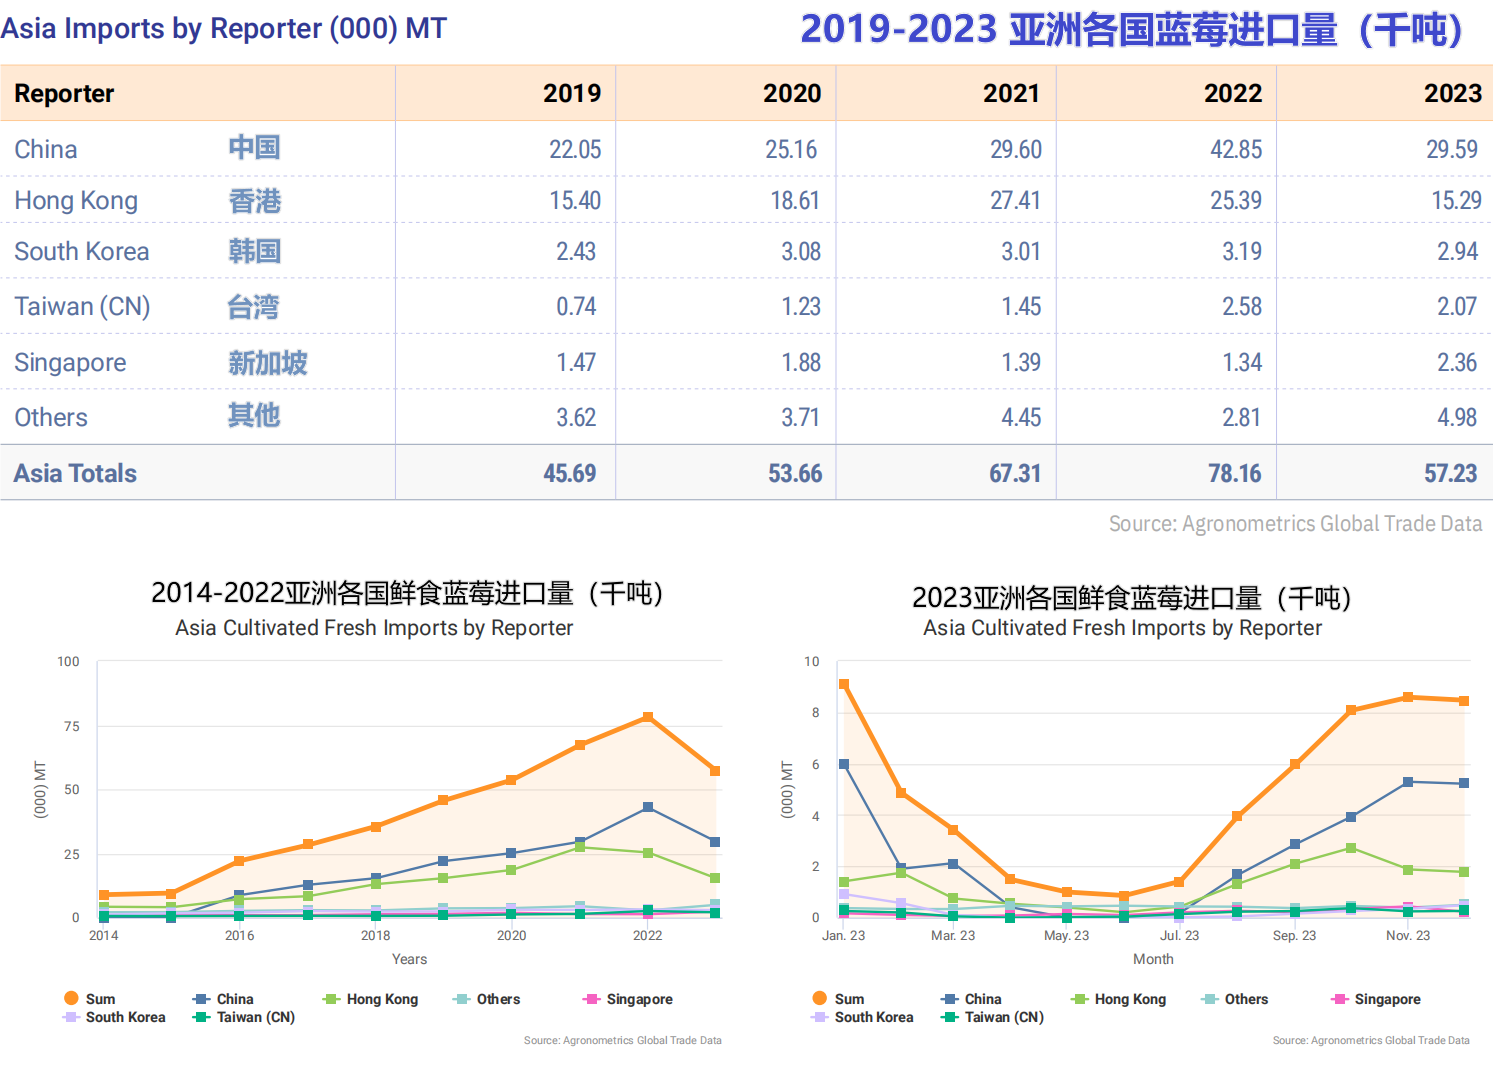The height and width of the screenshot is (1068, 1493).
Task: Select the 2023 column header in the table
Action: [1452, 93]
